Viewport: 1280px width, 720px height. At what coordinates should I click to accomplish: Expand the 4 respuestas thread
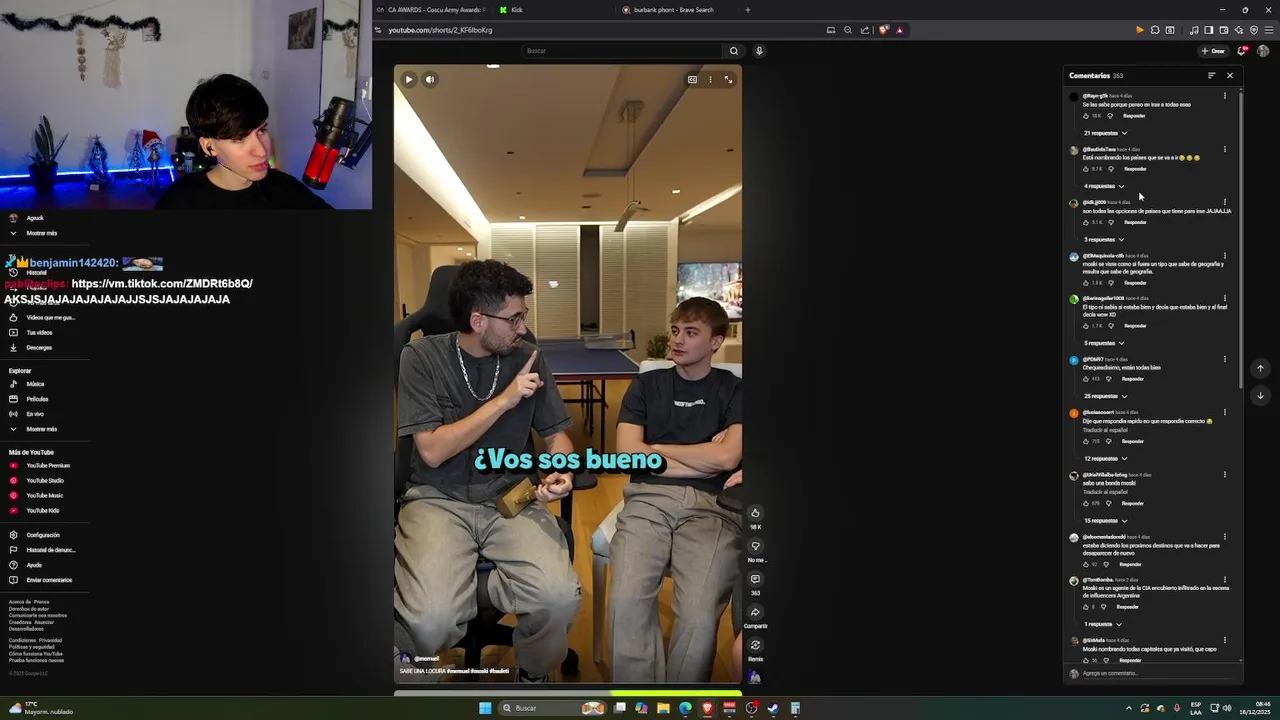click(x=1104, y=186)
